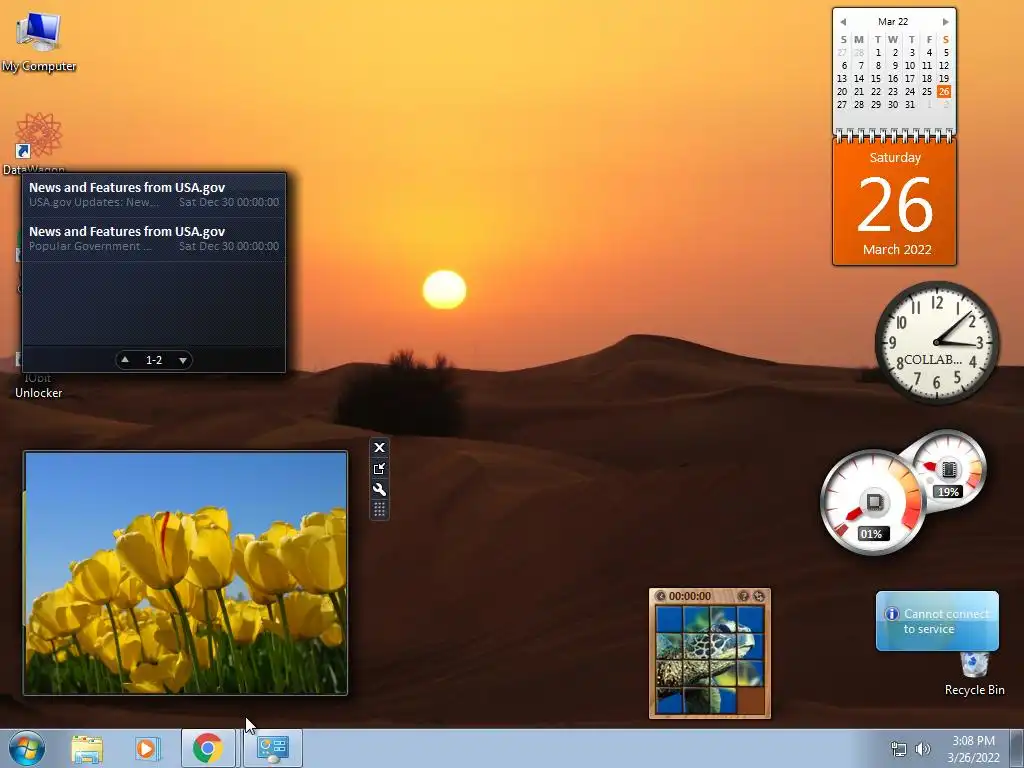Close the slide show gadget
The image size is (1024, 768).
(379, 447)
